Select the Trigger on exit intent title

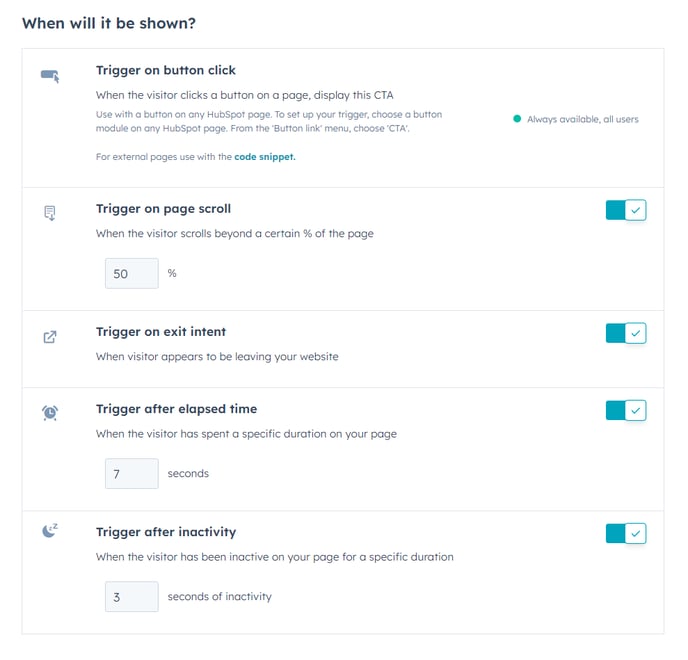click(161, 332)
